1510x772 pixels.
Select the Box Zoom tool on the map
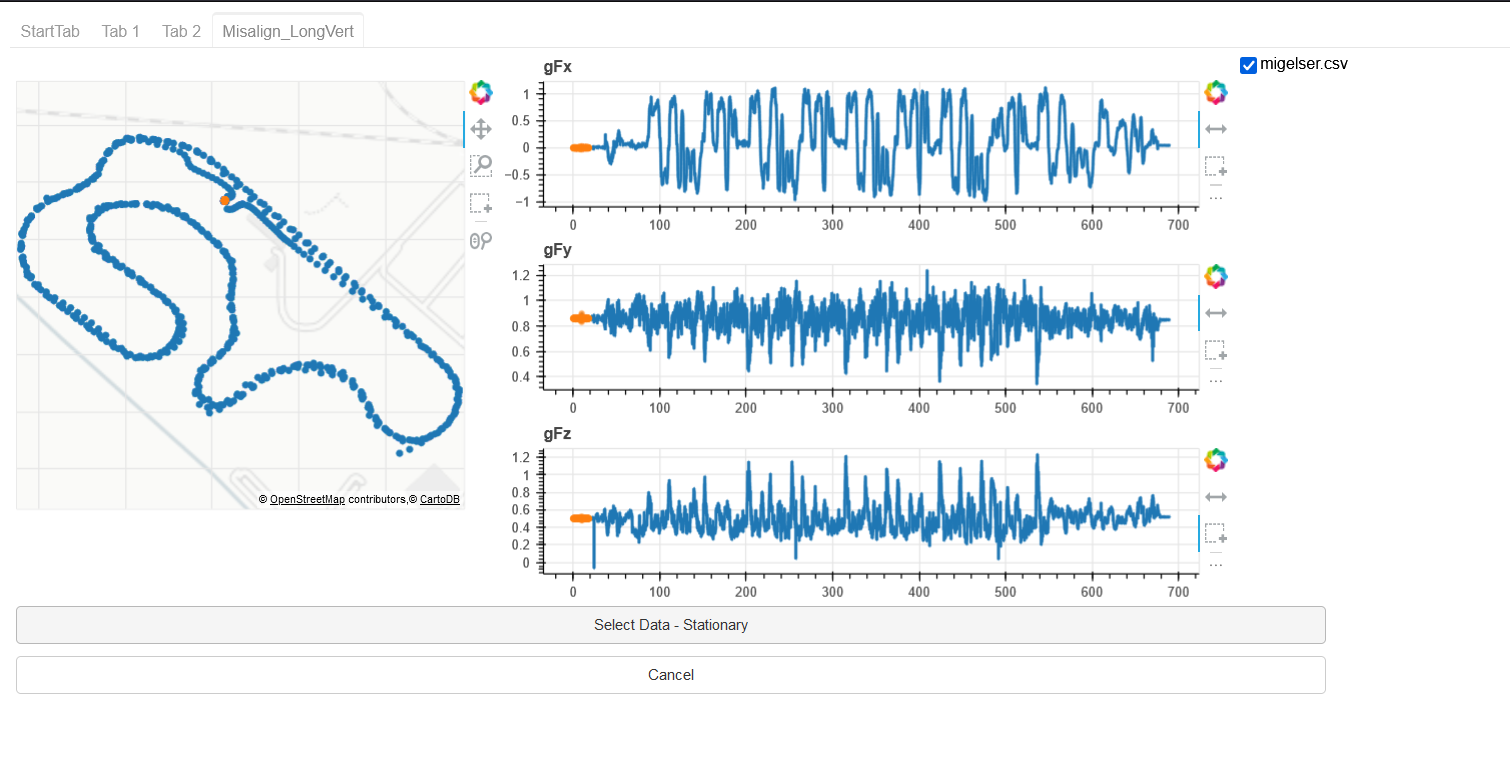[481, 166]
